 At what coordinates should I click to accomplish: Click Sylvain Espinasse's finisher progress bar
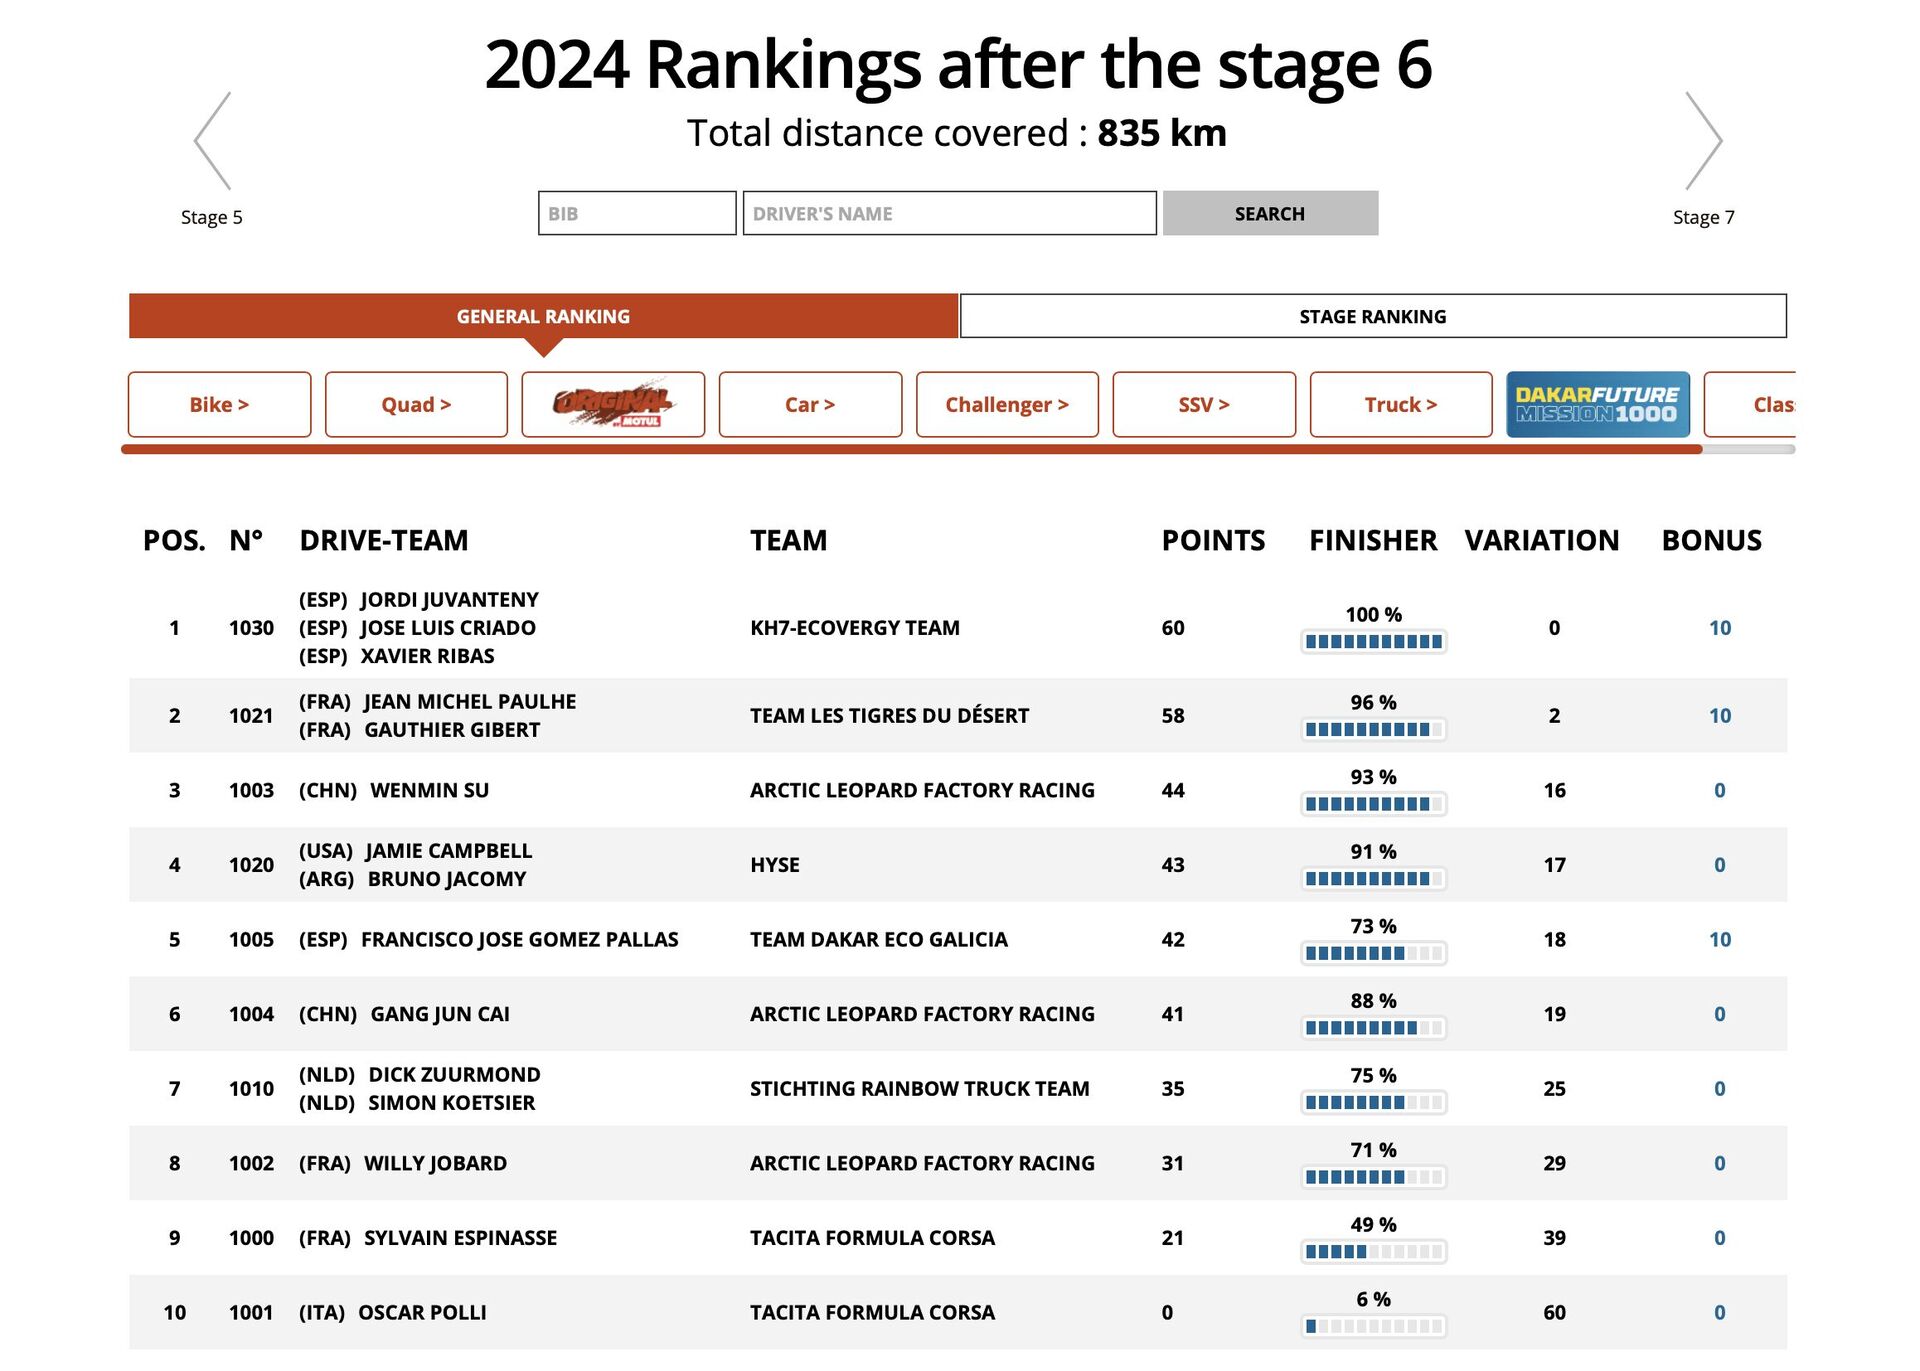1374,1250
